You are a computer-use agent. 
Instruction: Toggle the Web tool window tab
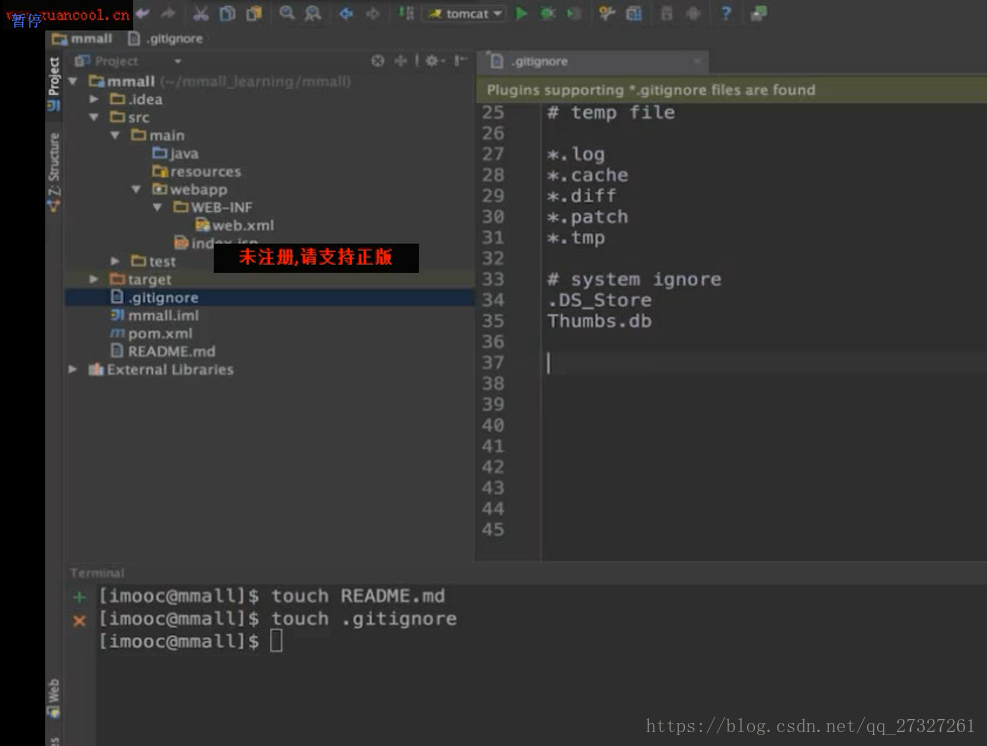(x=54, y=698)
